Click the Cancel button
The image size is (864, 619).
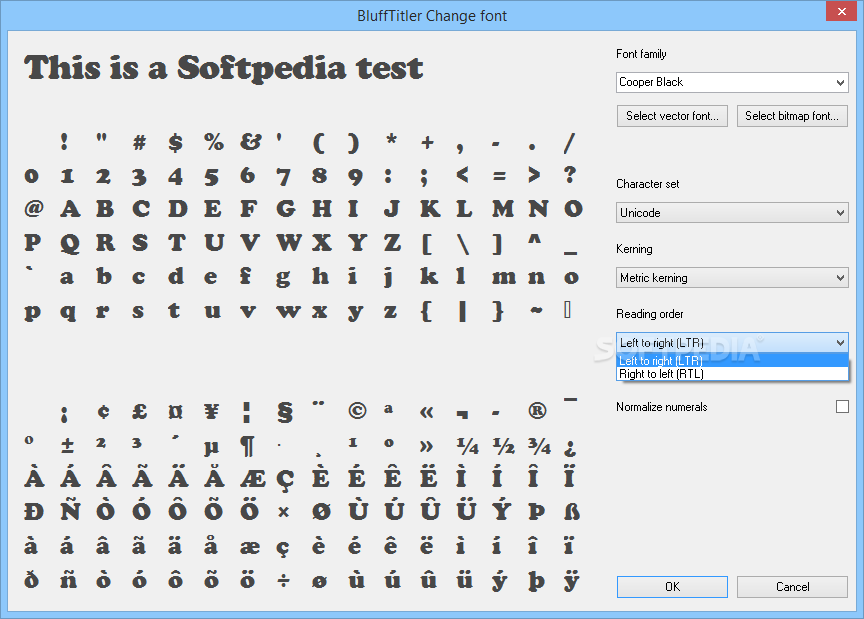click(792, 587)
